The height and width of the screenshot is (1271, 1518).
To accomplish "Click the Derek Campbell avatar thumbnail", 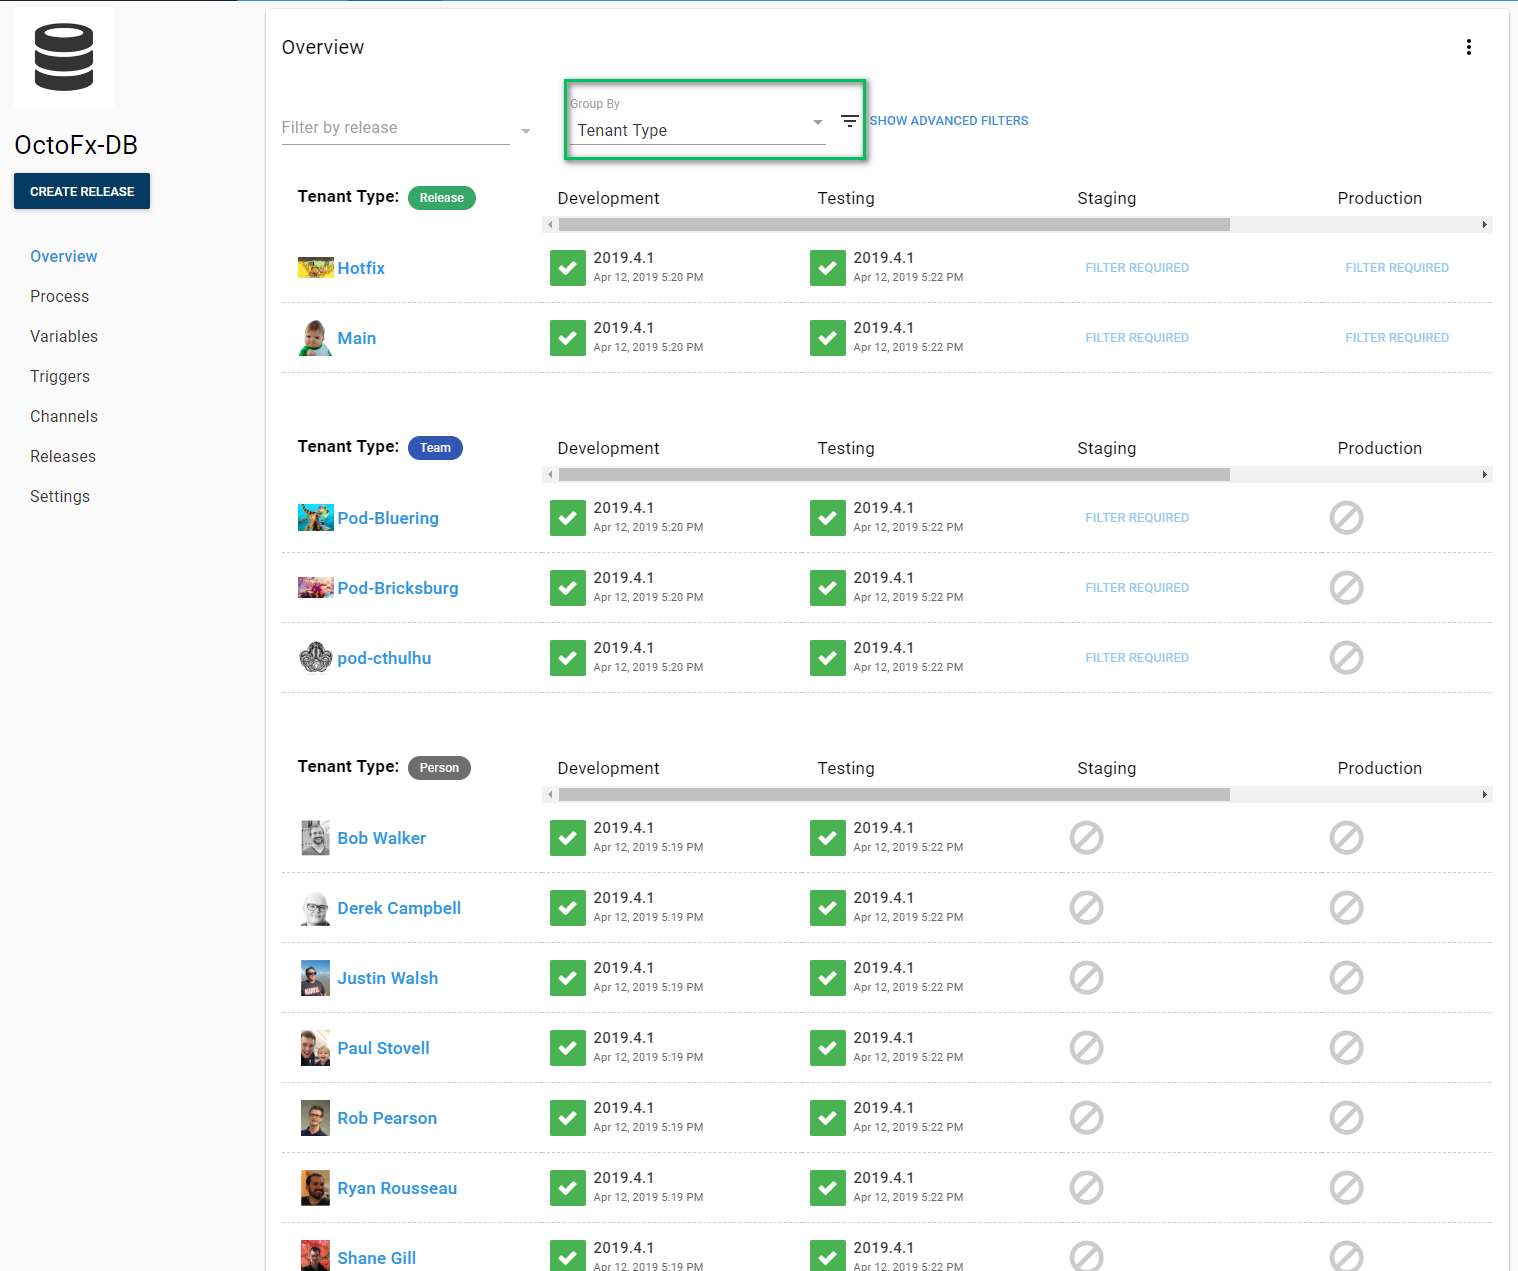I will [315, 908].
